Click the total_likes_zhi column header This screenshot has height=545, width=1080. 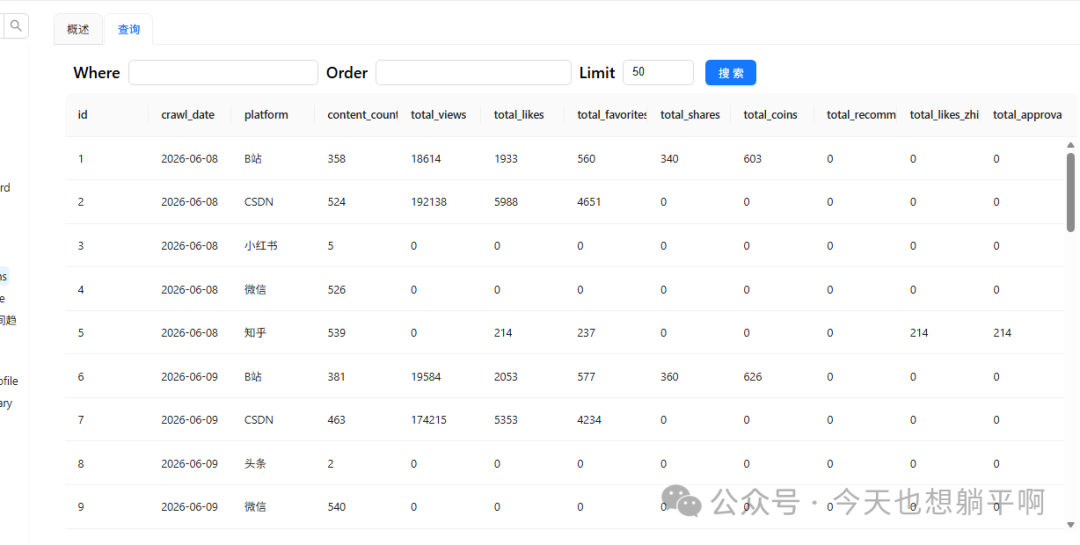click(944, 115)
